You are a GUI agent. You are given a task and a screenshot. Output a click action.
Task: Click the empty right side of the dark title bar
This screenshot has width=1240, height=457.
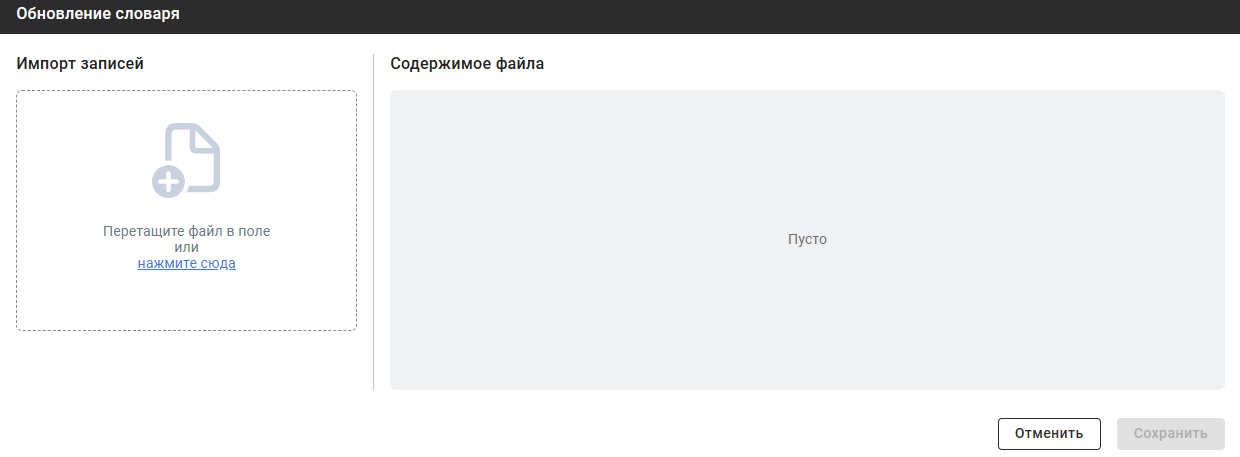(x=900, y=15)
